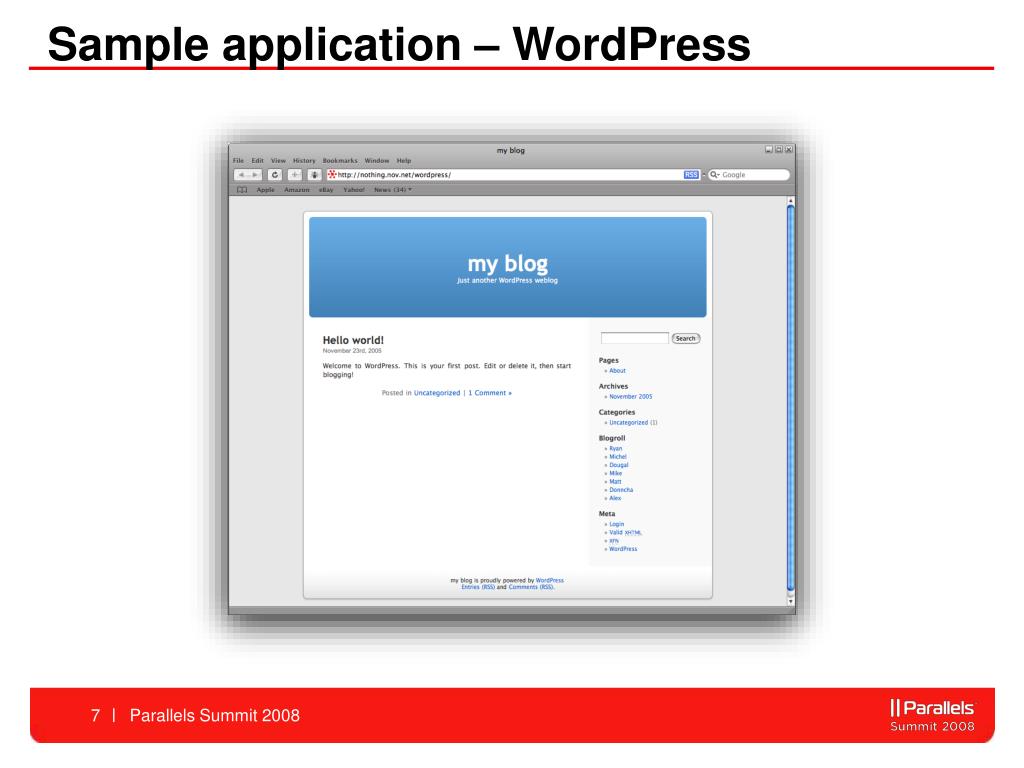The width and height of the screenshot is (1024, 768).
Task: Click the WordPress link in footer
Action: point(550,580)
